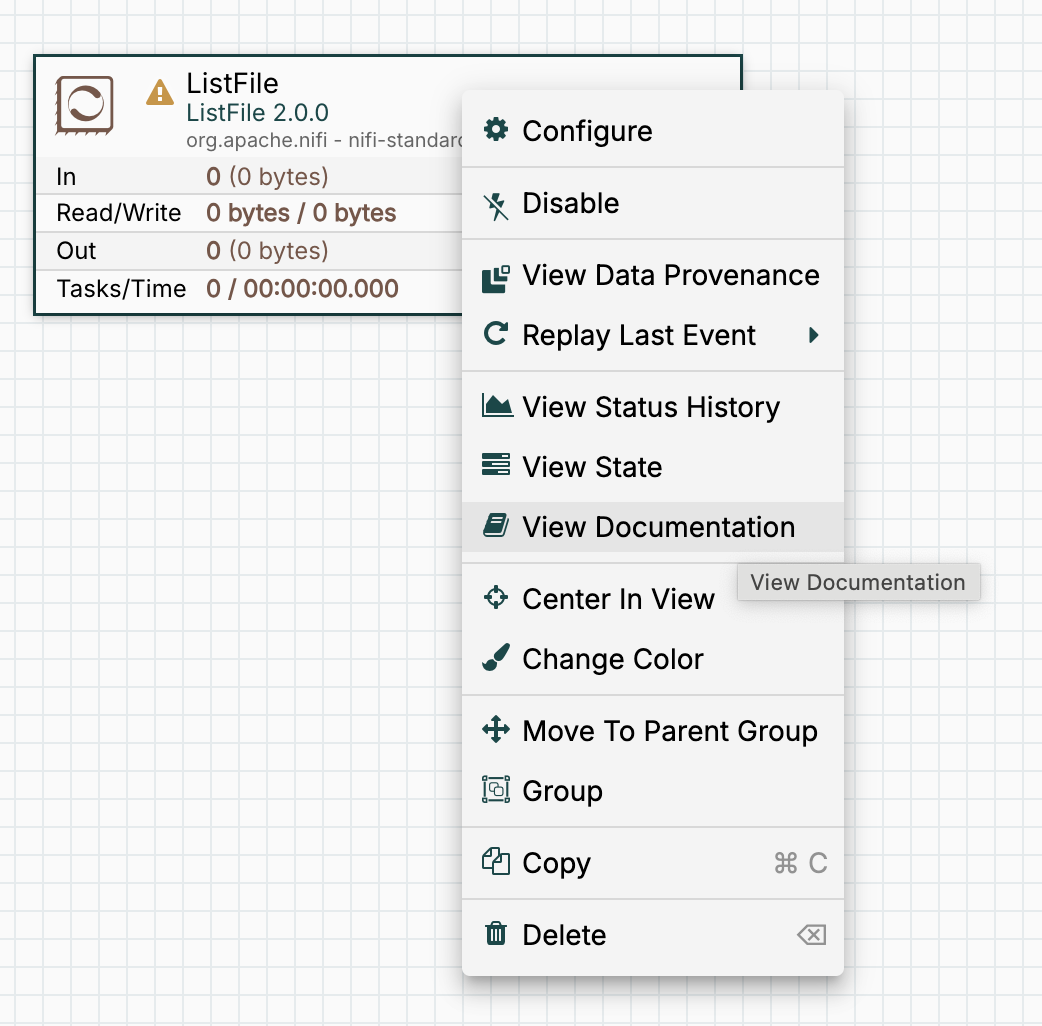Viewport: 1042px width, 1026px height.
Task: Select Move To Parent Group
Action: pos(669,731)
